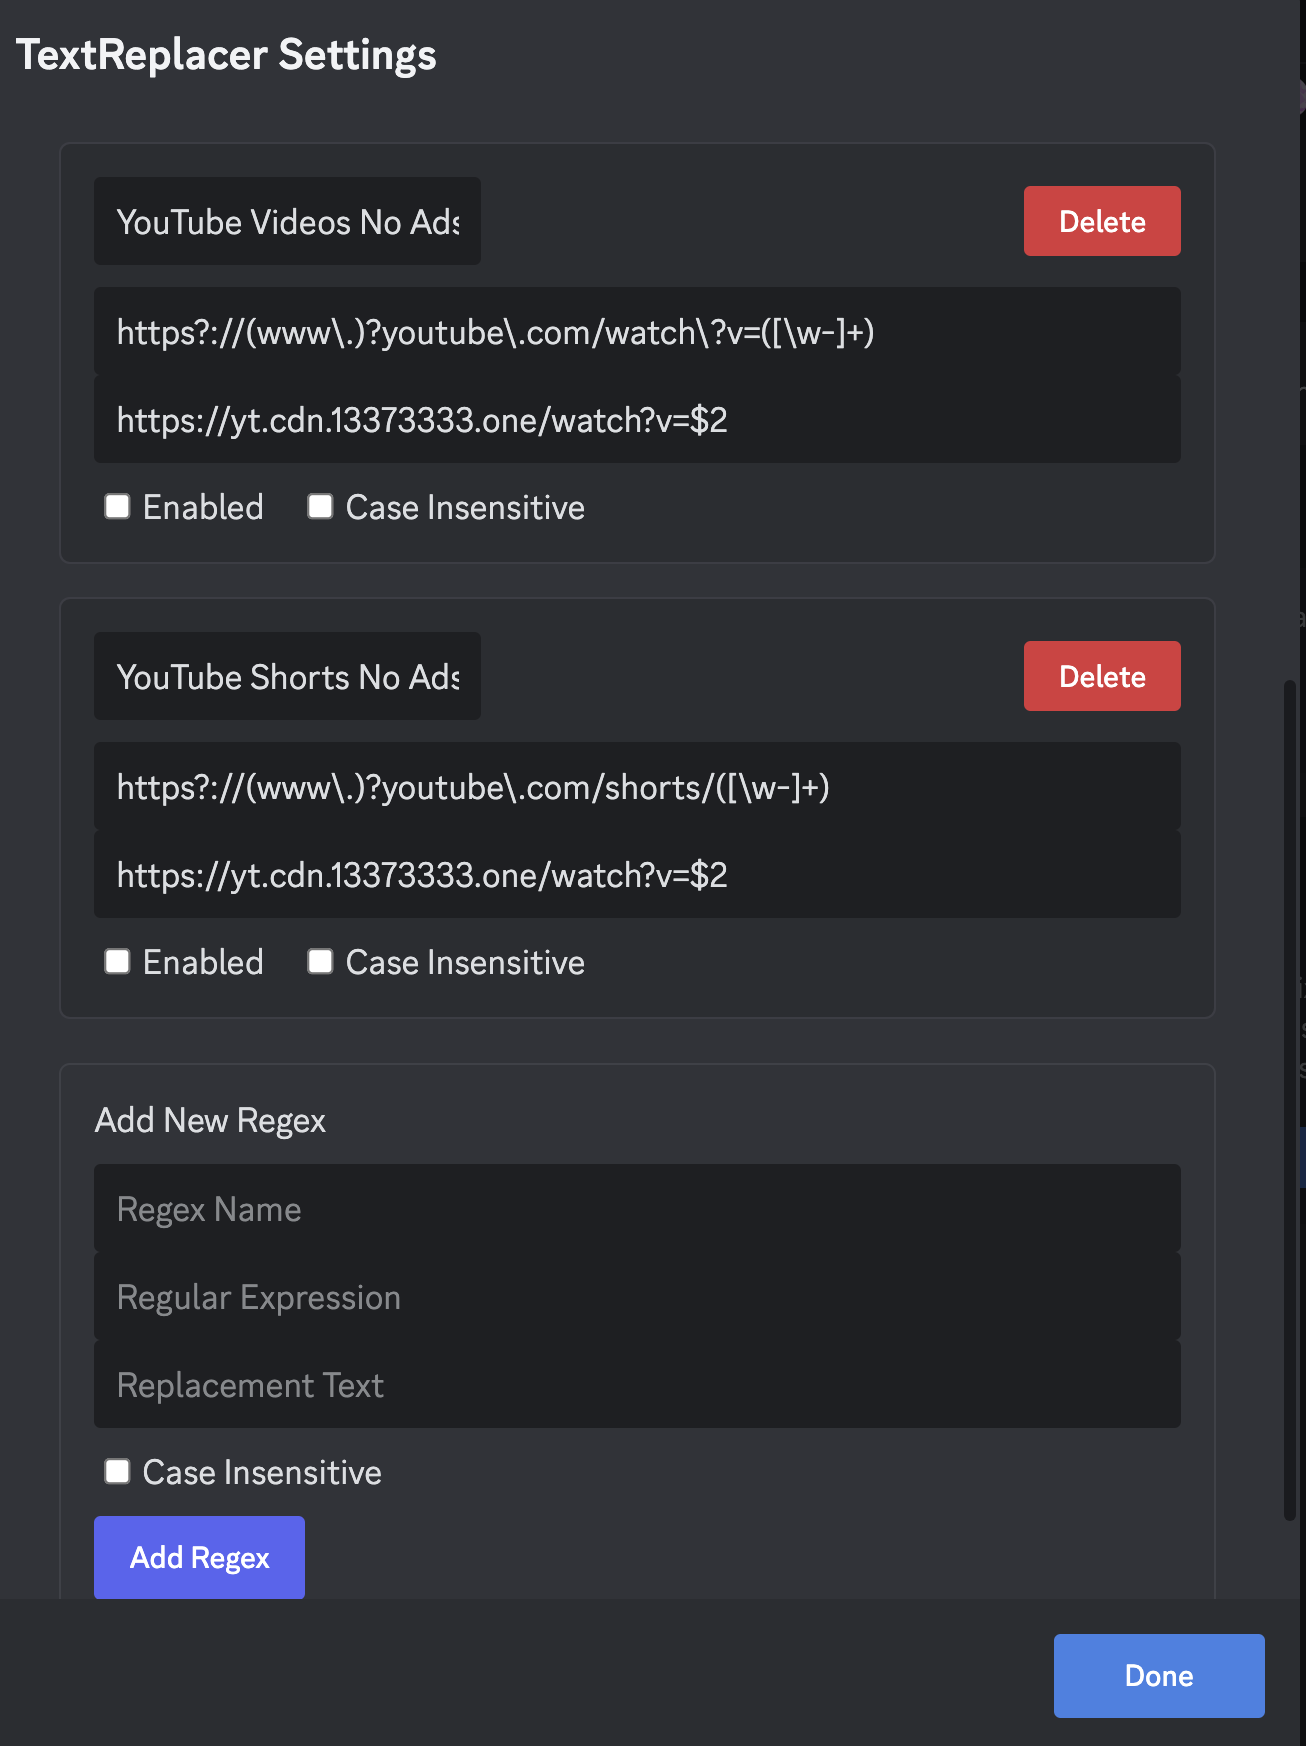Focus the Regex Name input
The image size is (1306, 1746).
637,1208
